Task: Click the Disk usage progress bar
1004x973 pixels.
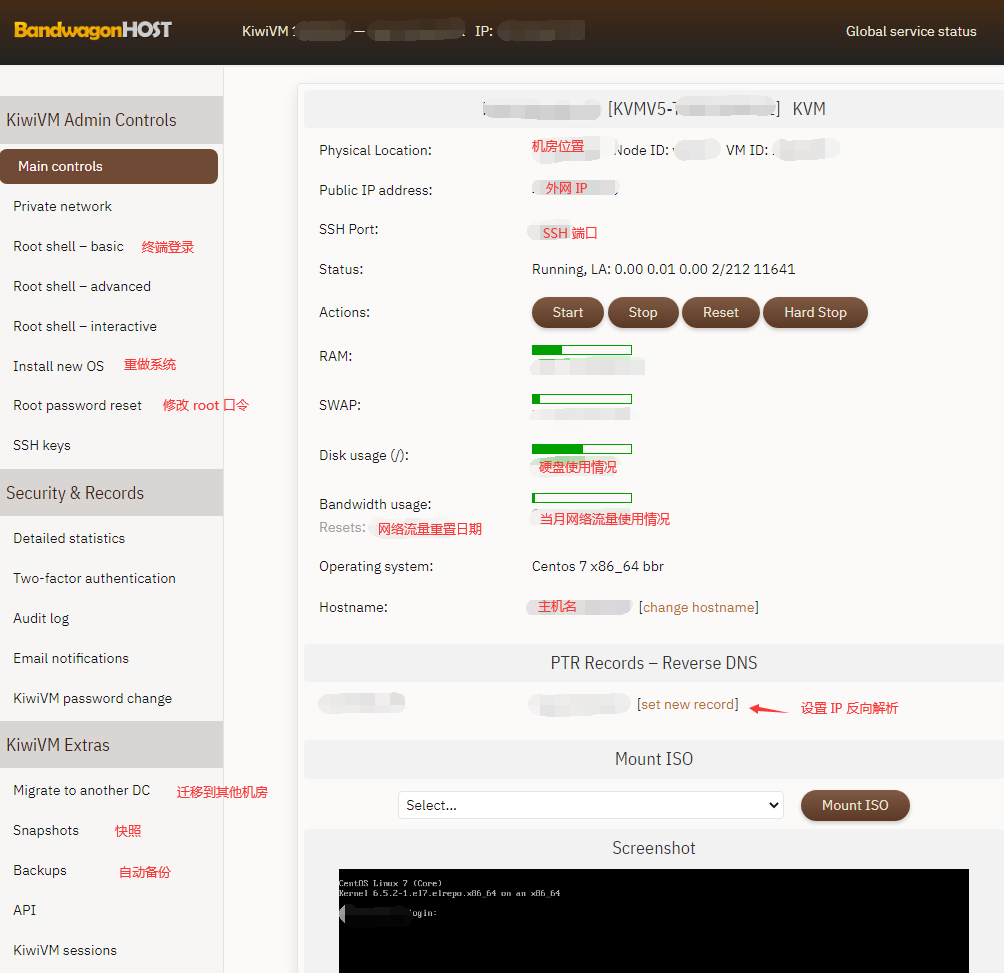Action: [582, 449]
